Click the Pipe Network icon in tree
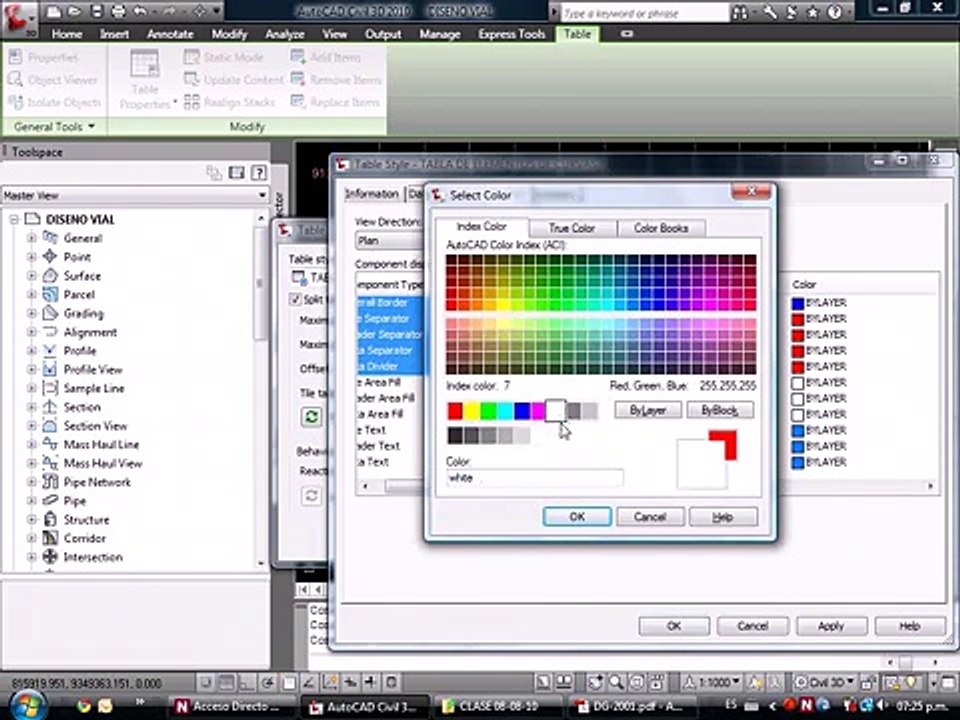Viewport: 960px width, 720px height. tap(50, 482)
